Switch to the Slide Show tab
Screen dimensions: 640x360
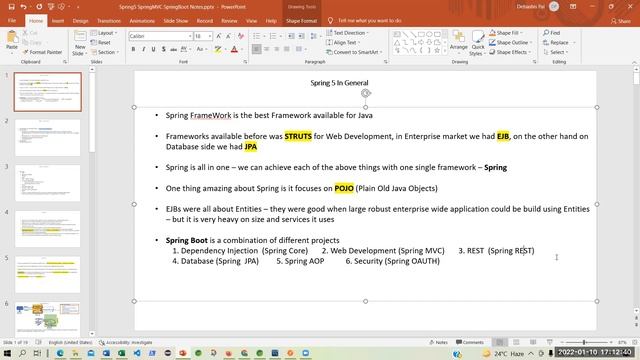(176, 20)
